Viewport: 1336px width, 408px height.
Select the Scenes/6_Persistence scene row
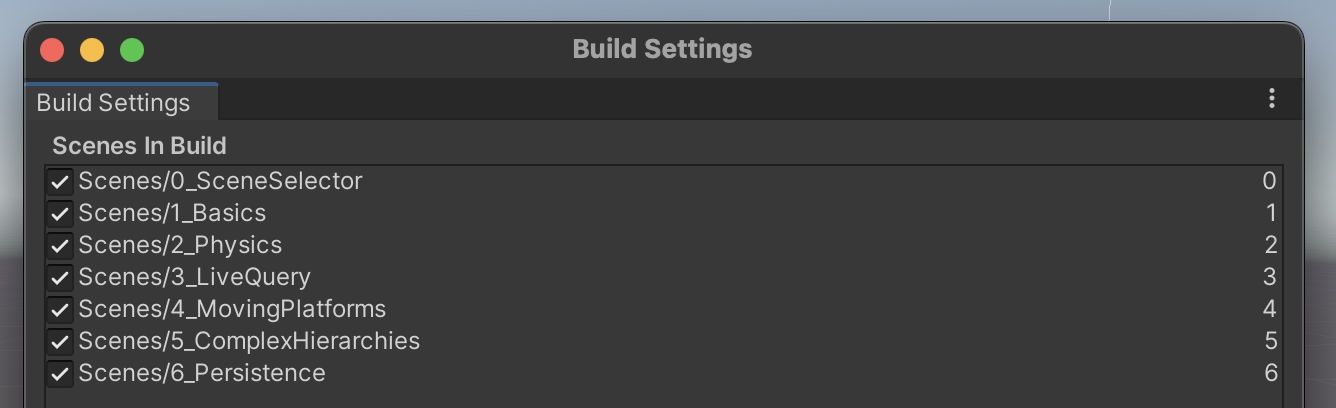coord(202,373)
